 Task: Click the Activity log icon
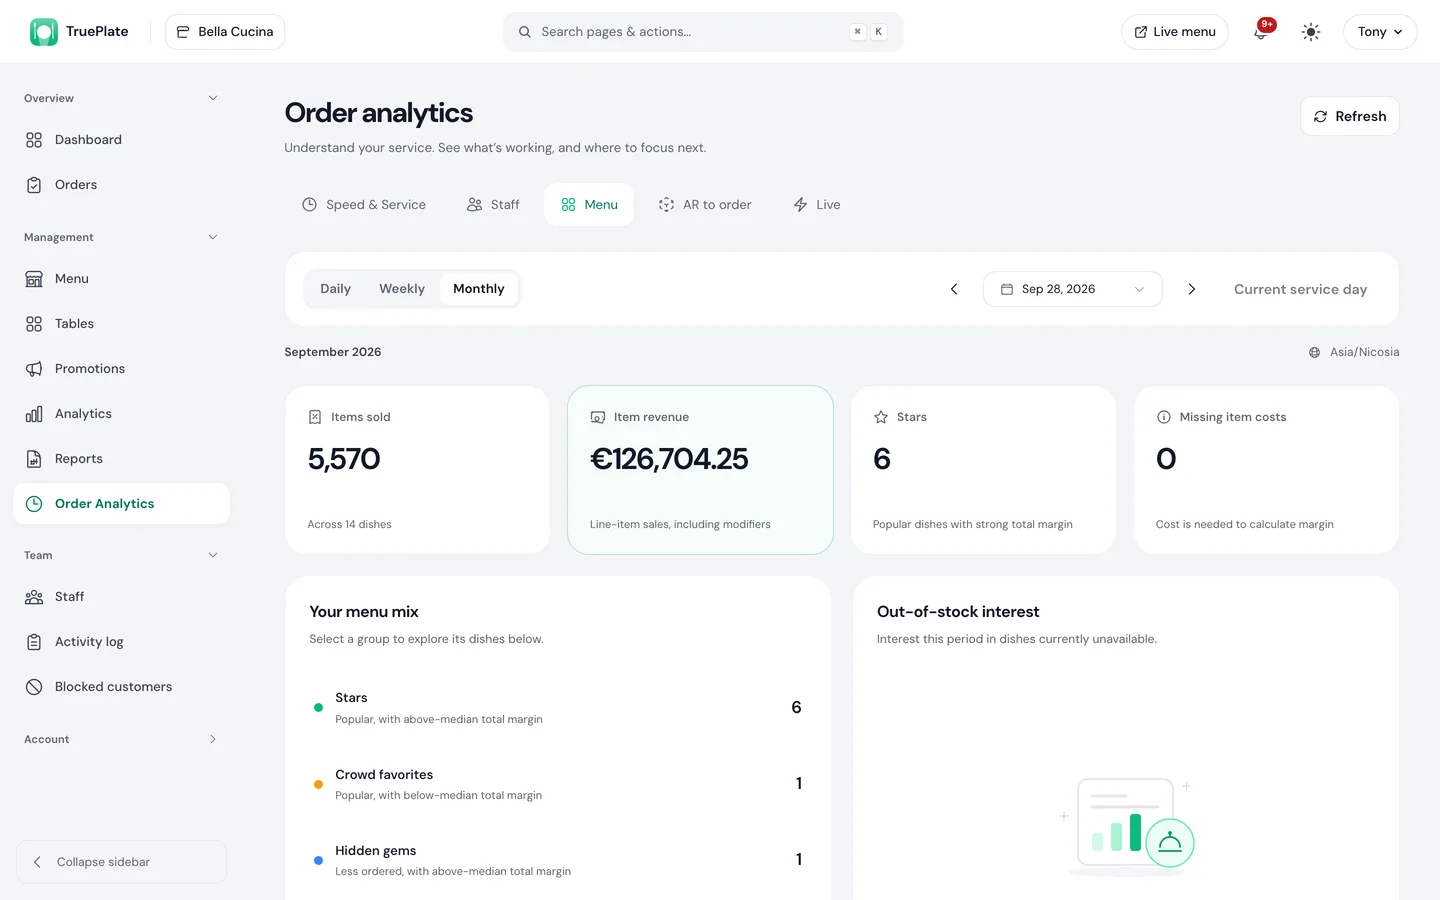pyautogui.click(x=34, y=642)
